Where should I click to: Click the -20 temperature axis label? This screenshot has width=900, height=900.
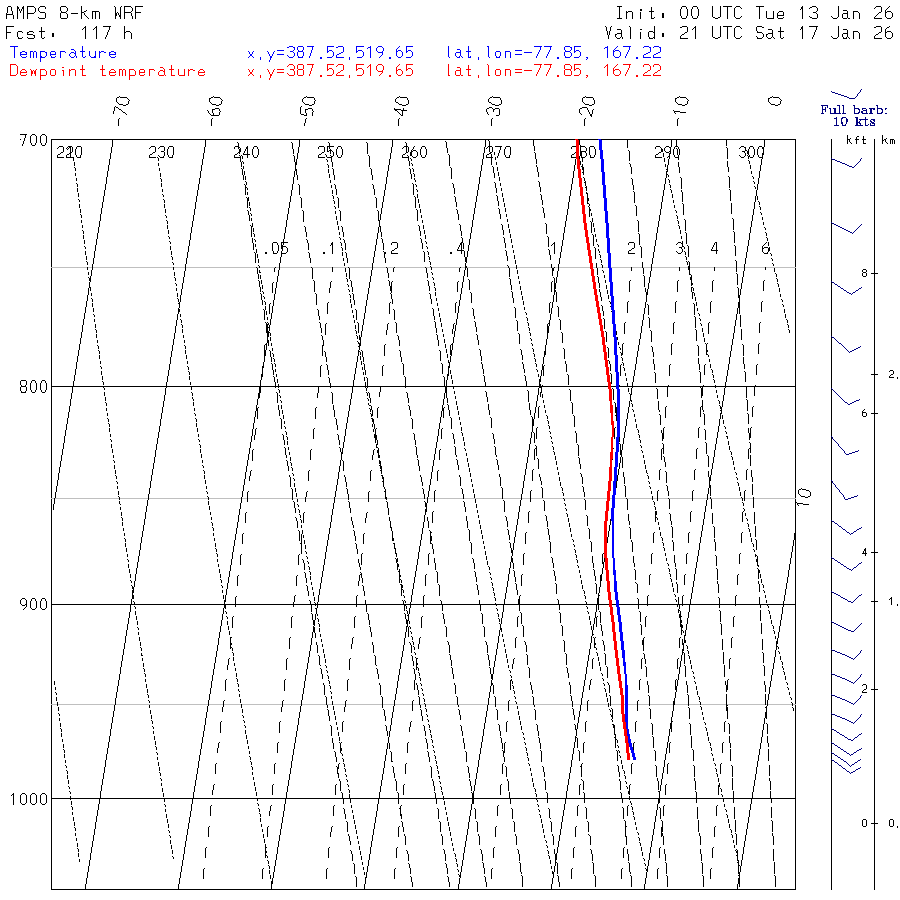pos(588,111)
